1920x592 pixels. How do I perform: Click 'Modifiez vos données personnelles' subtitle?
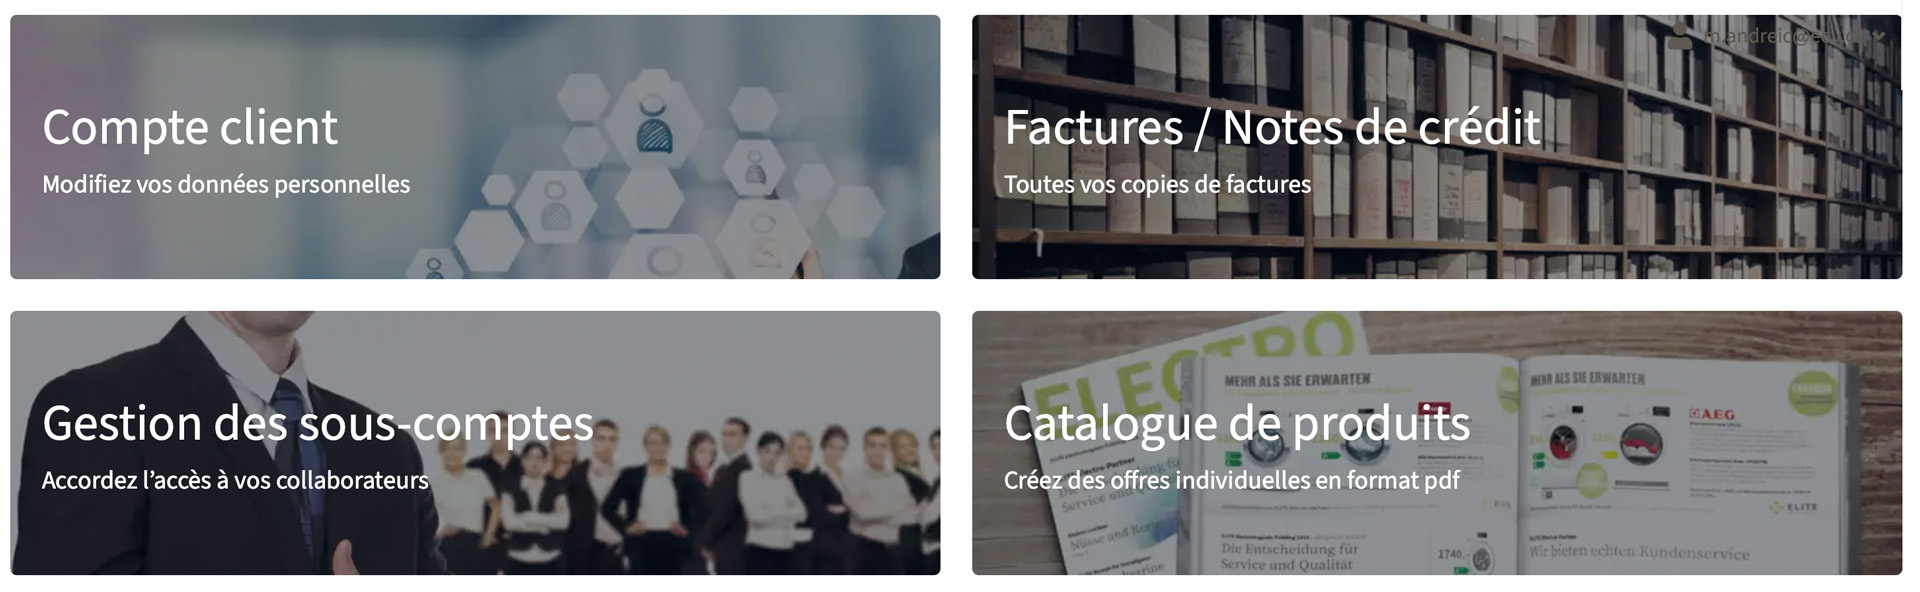[226, 184]
